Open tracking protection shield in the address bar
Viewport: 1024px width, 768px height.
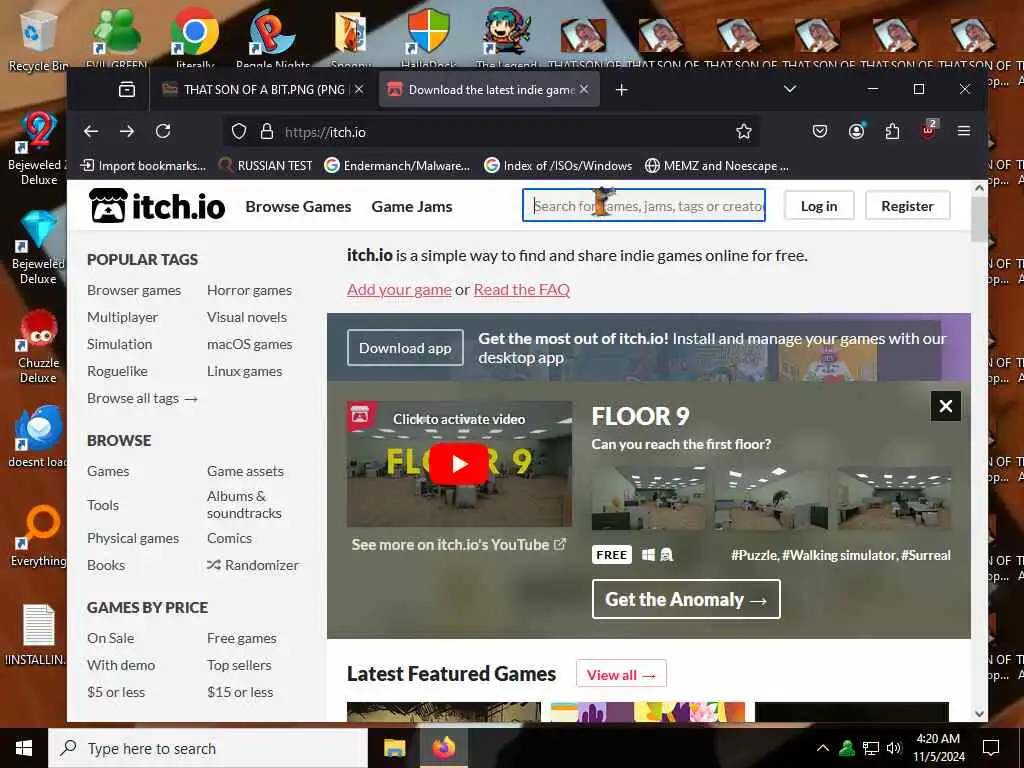(239, 132)
